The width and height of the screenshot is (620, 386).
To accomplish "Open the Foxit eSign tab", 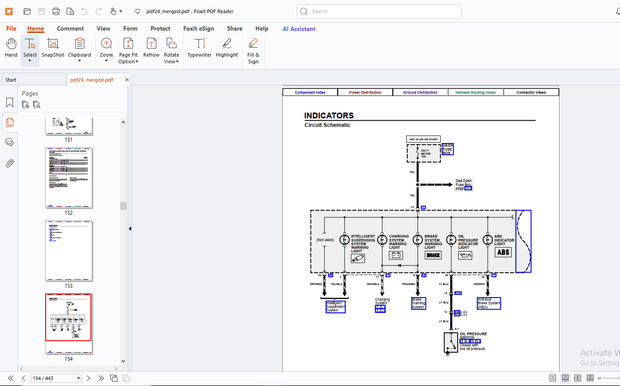I will point(198,28).
